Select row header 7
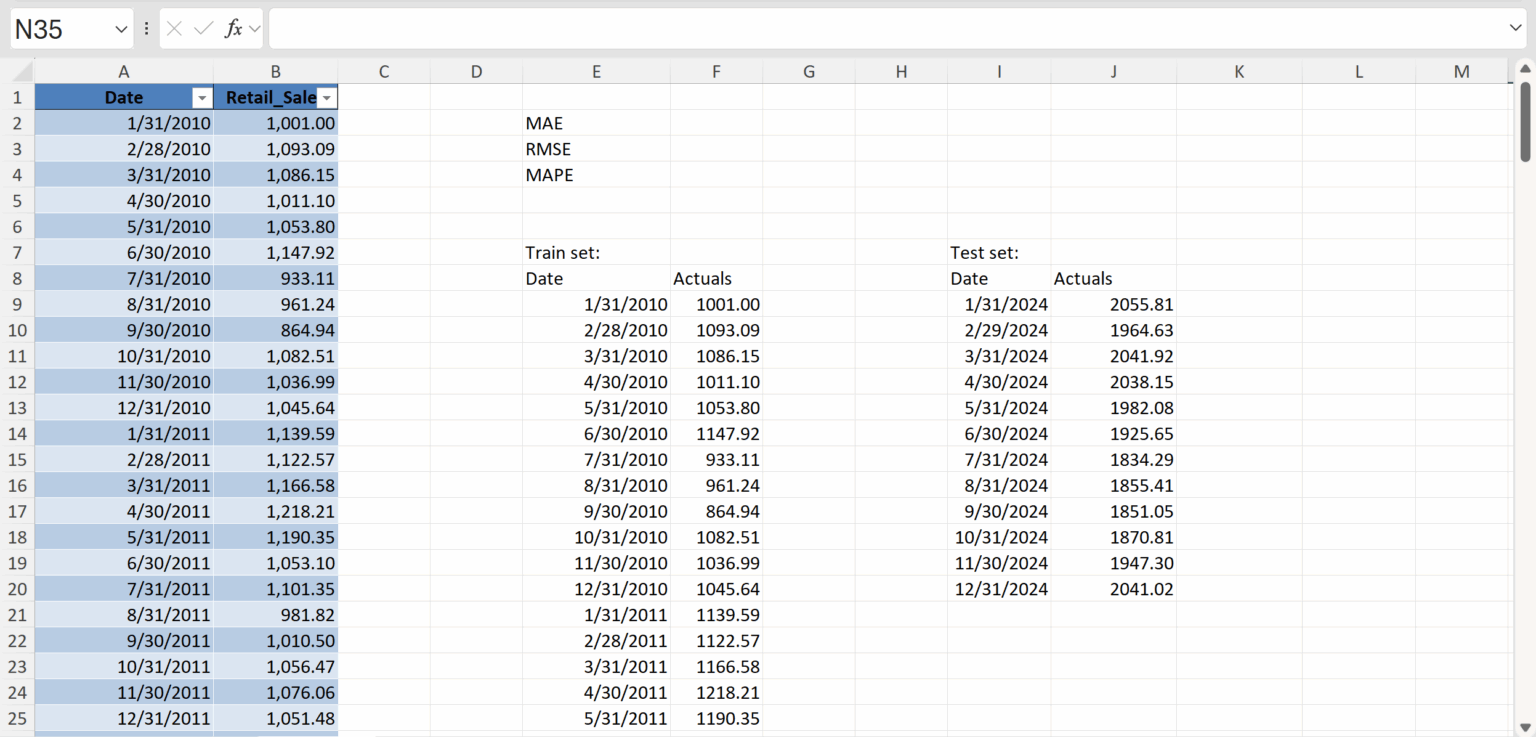 click(x=17, y=253)
